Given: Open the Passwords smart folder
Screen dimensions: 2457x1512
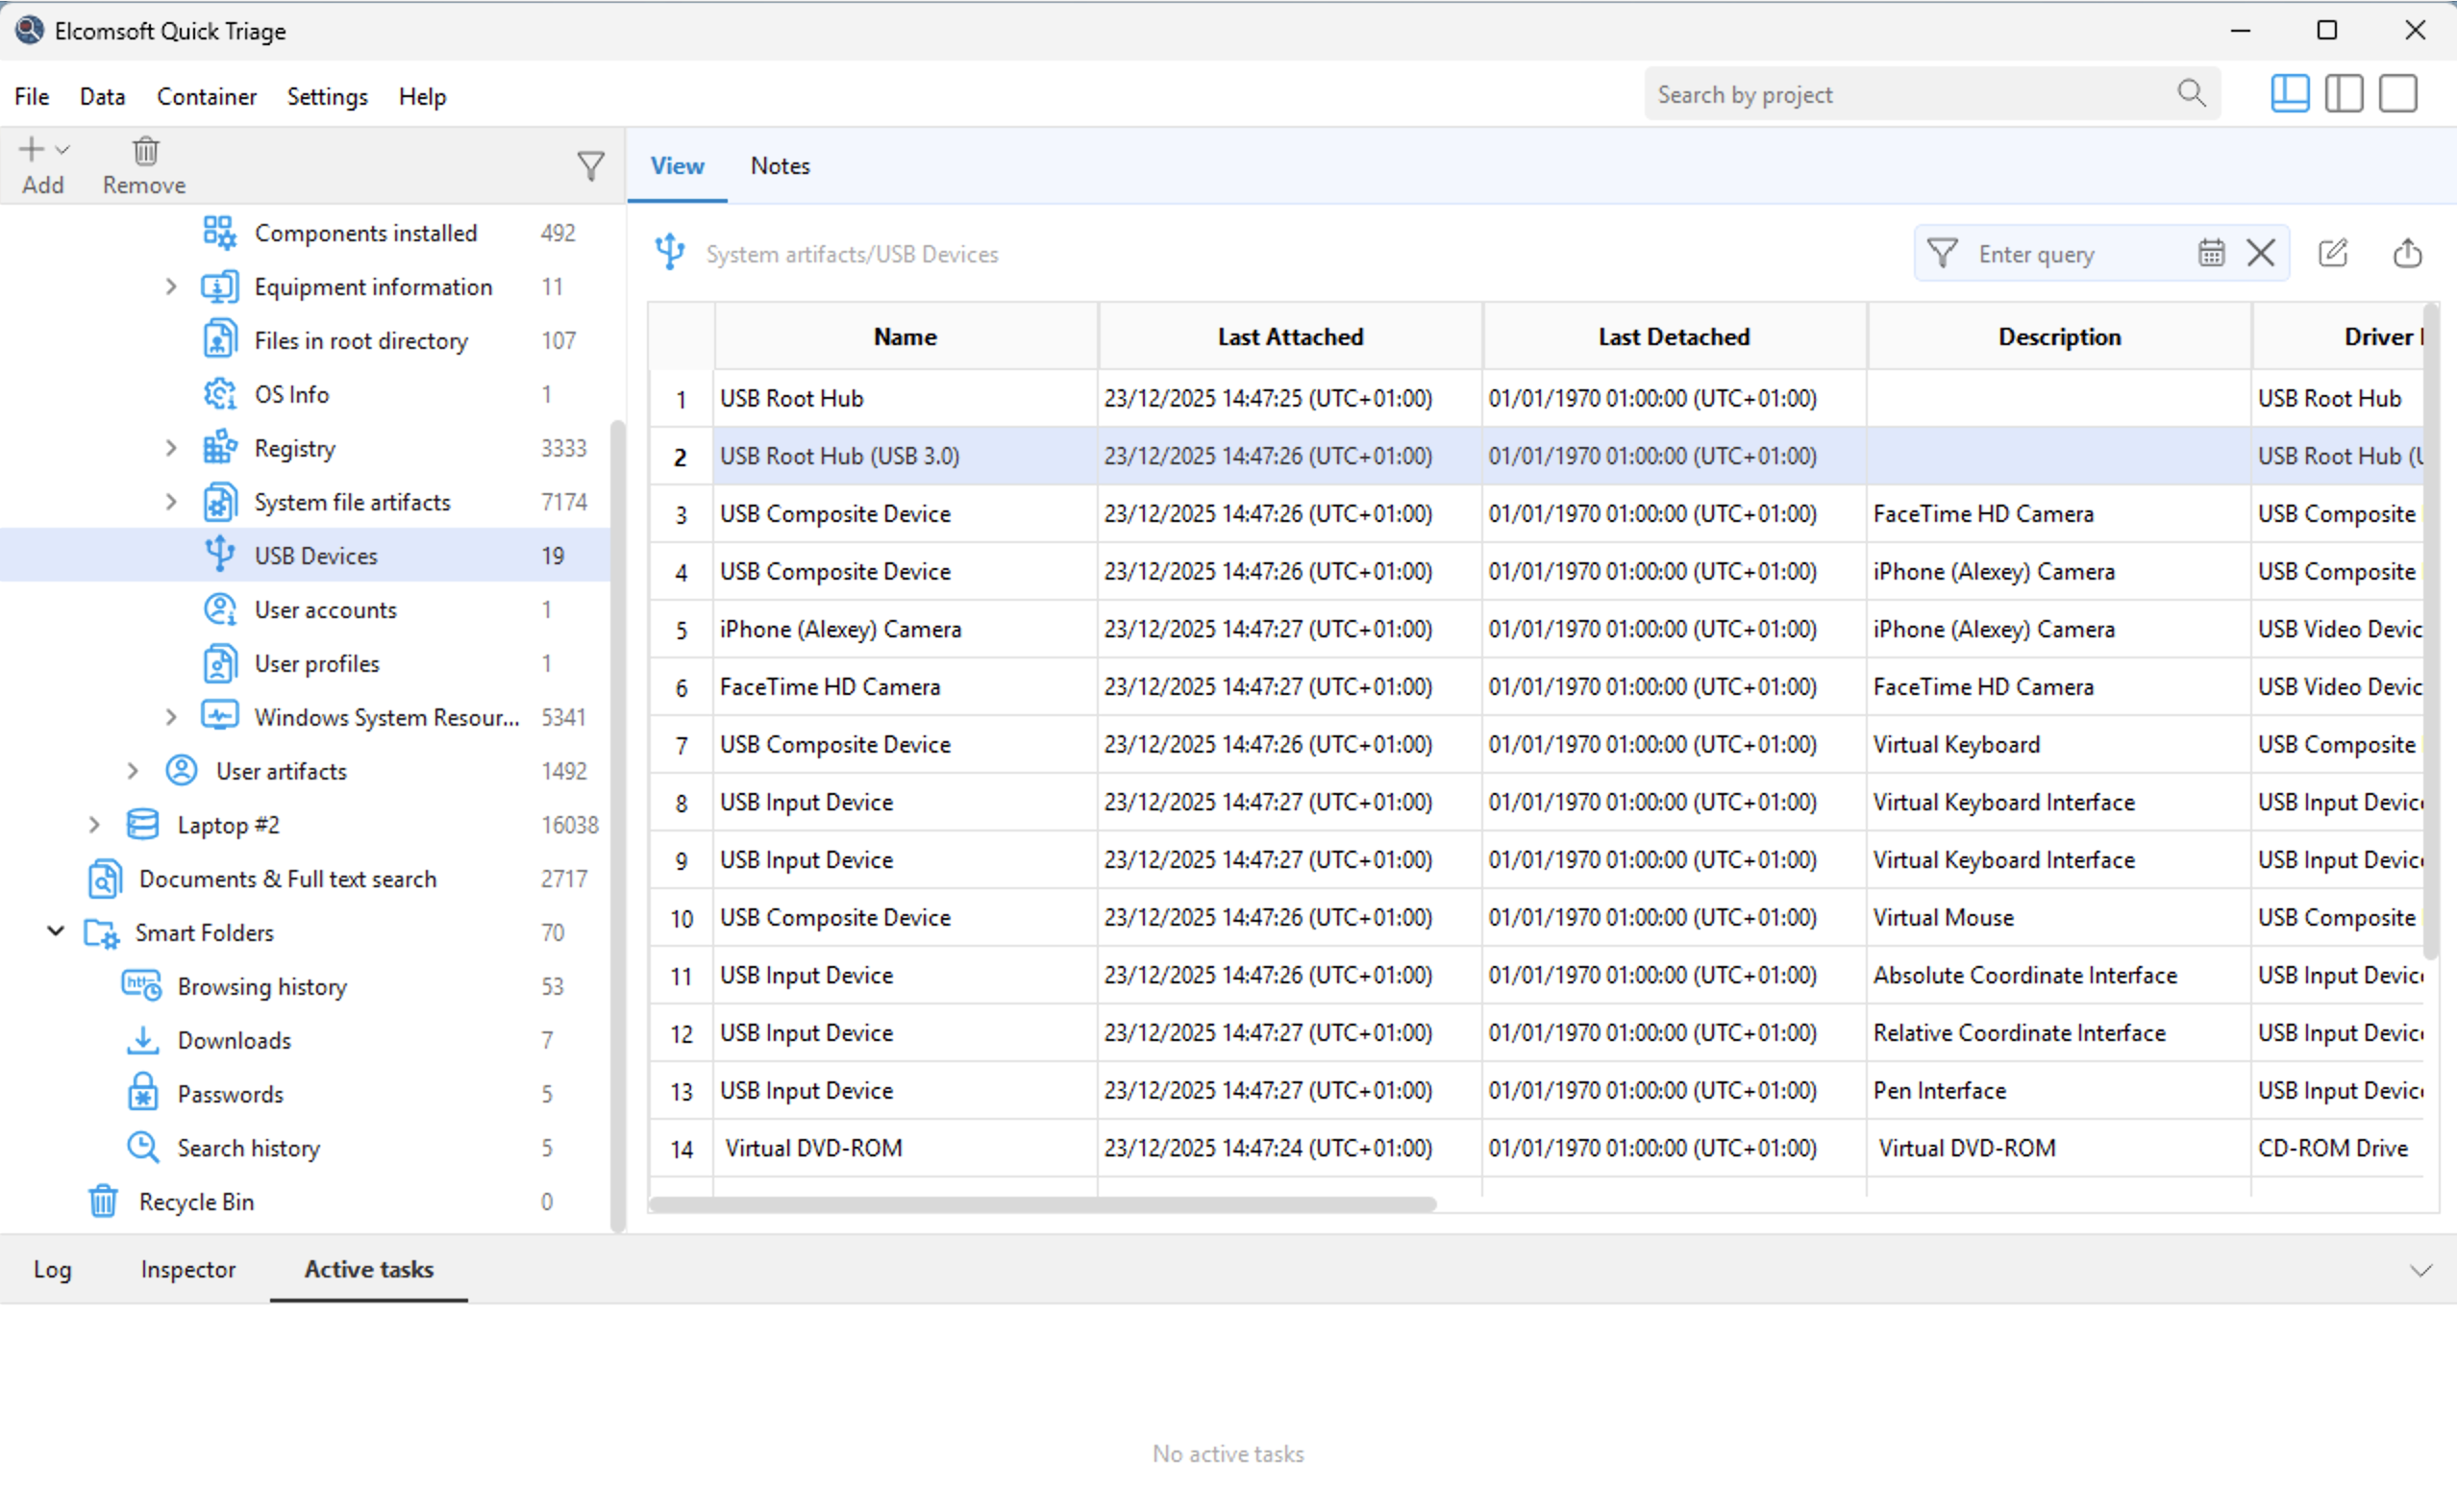Looking at the screenshot, I should (230, 1093).
